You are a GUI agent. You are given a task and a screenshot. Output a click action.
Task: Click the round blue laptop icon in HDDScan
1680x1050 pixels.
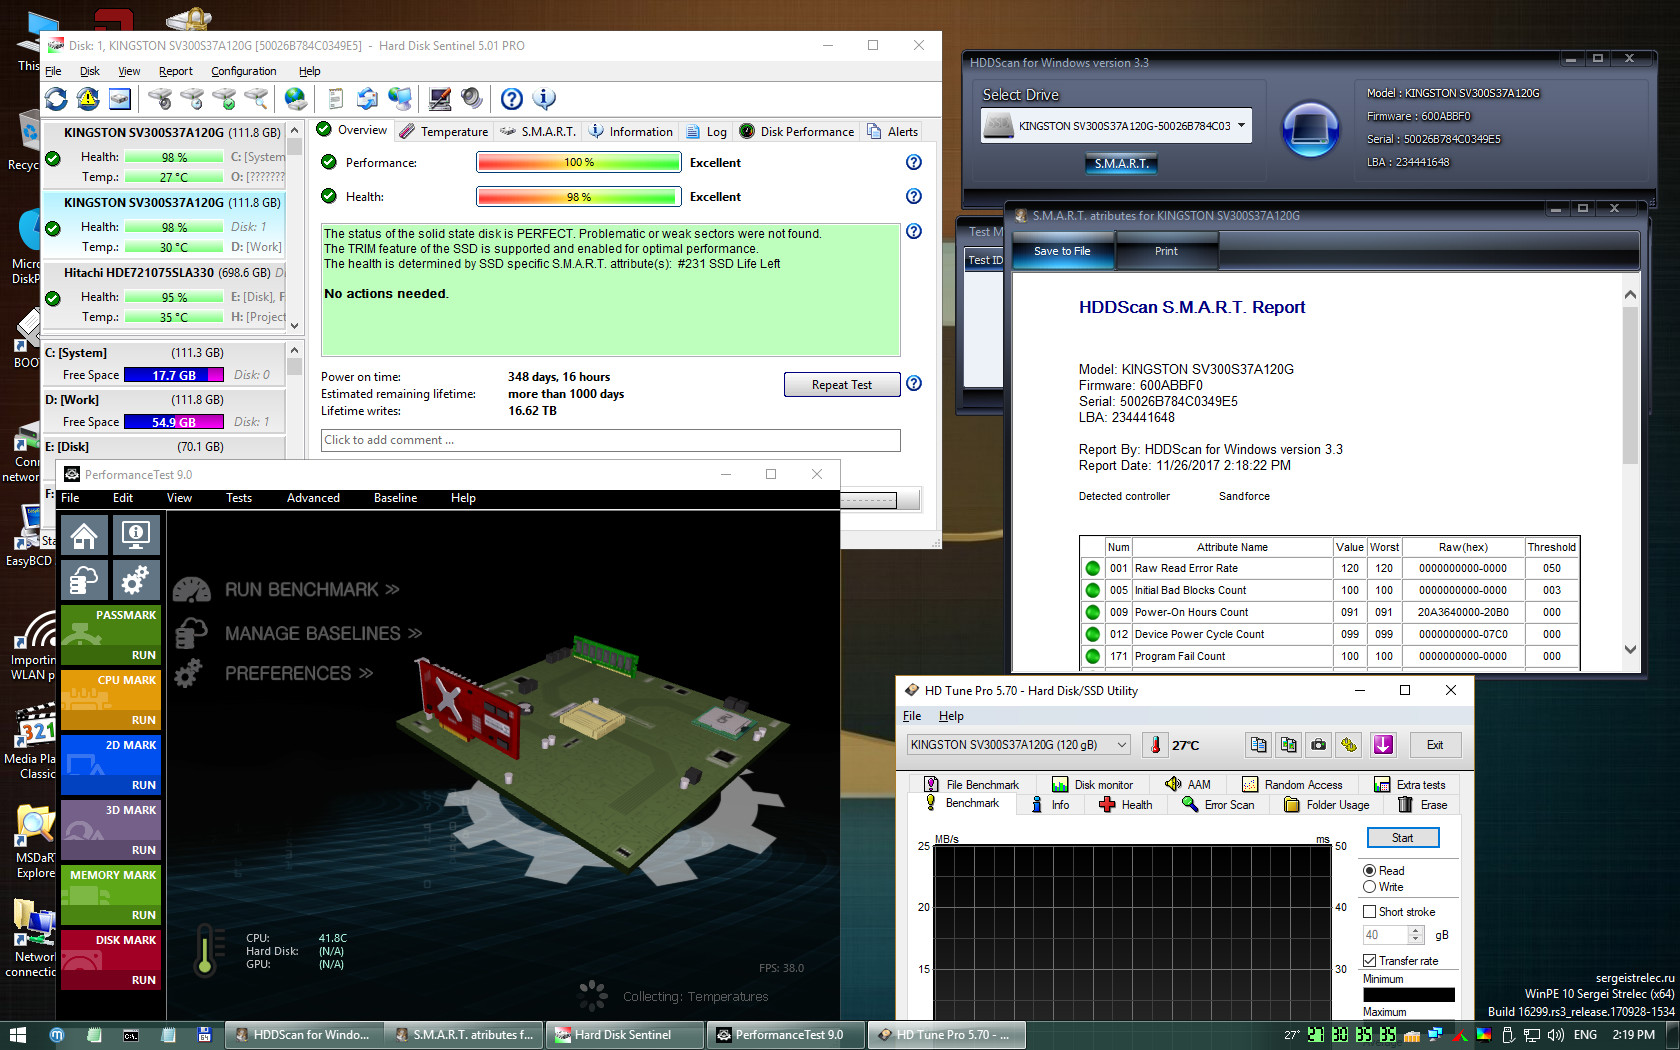(1310, 129)
